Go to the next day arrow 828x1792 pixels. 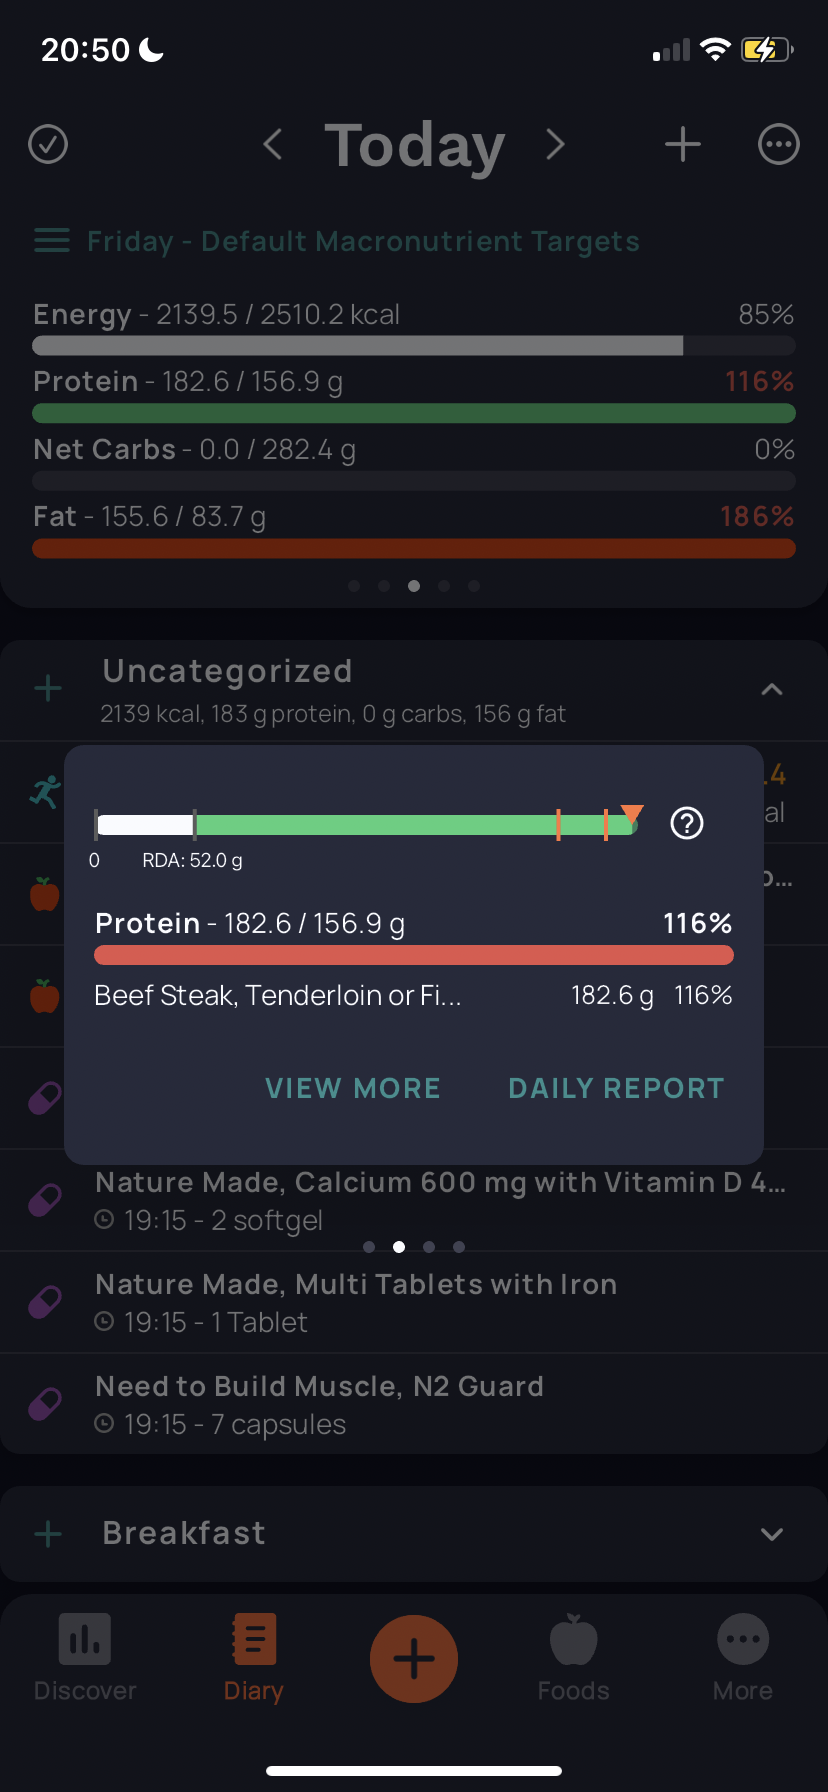(556, 145)
